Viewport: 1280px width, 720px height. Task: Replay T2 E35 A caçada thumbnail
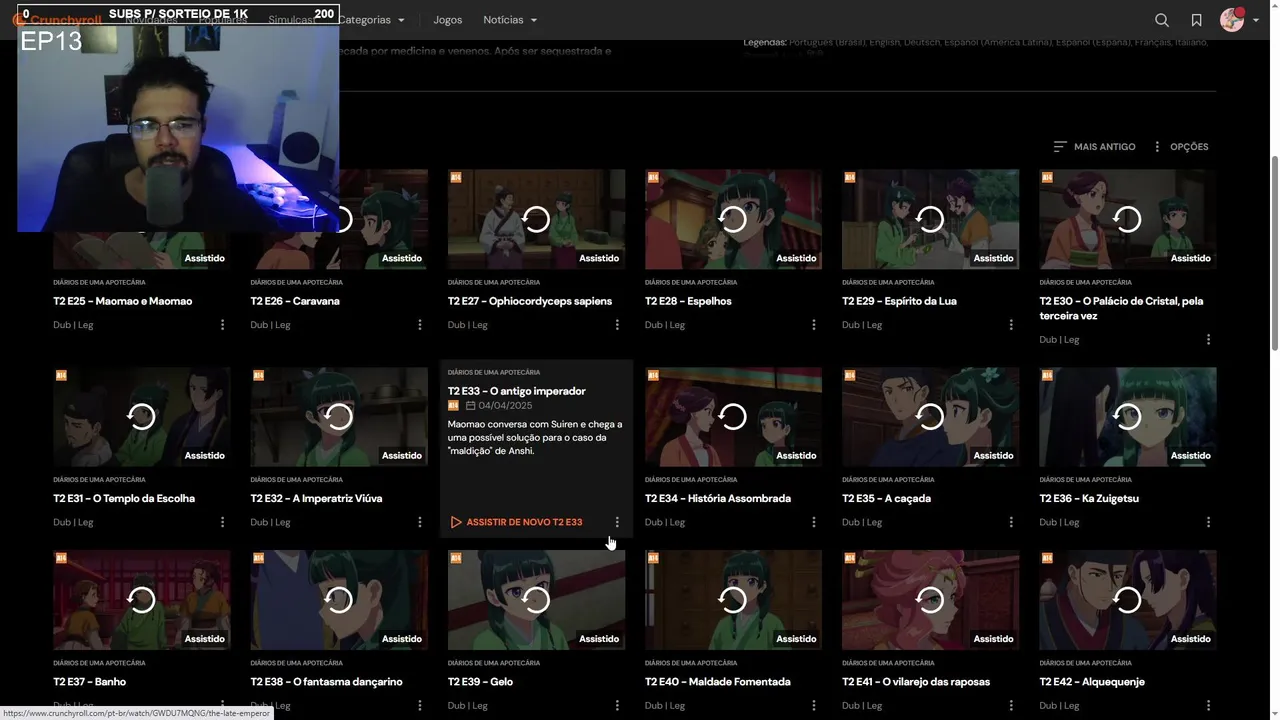[x=930, y=416]
